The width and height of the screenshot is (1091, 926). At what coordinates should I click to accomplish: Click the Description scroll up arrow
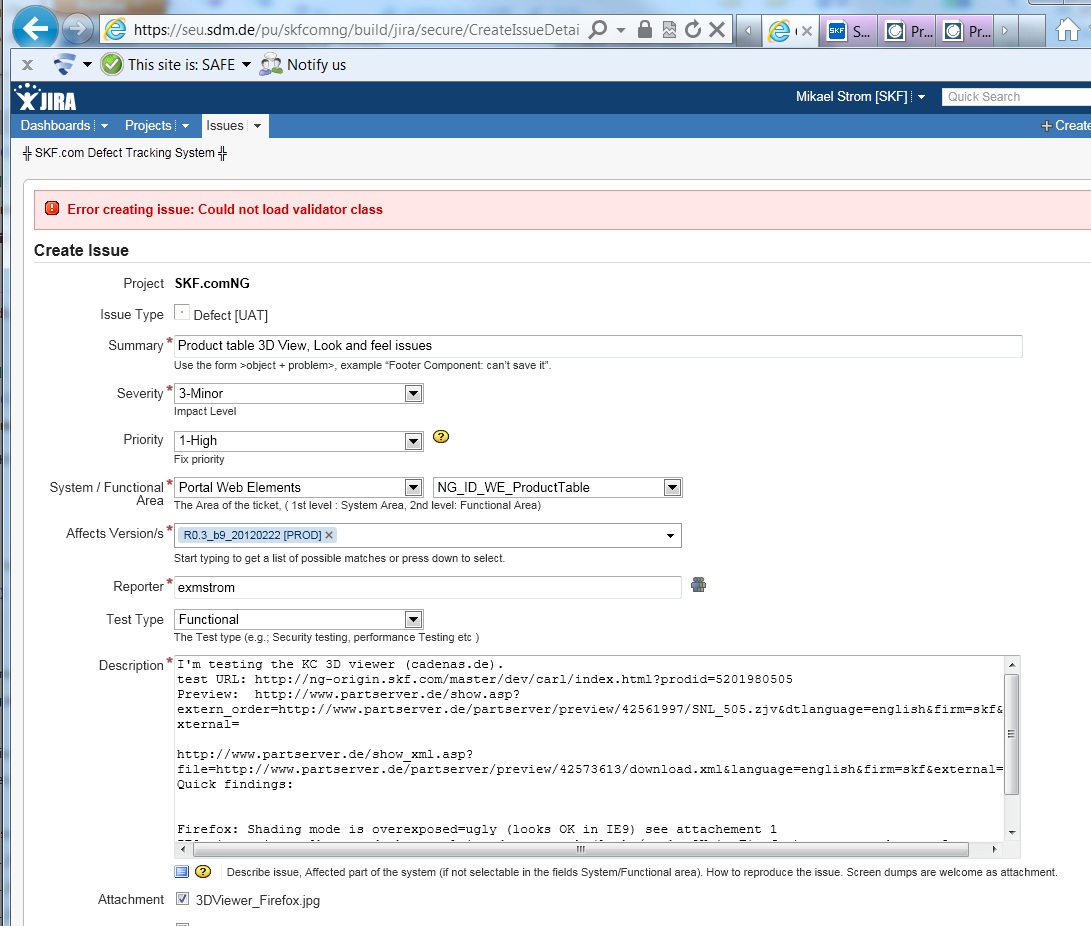click(x=1012, y=664)
